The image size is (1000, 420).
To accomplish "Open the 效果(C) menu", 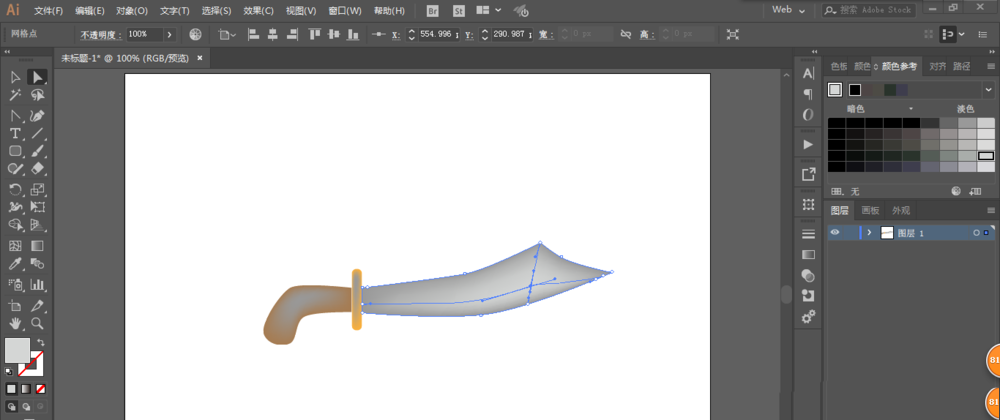I will click(258, 10).
